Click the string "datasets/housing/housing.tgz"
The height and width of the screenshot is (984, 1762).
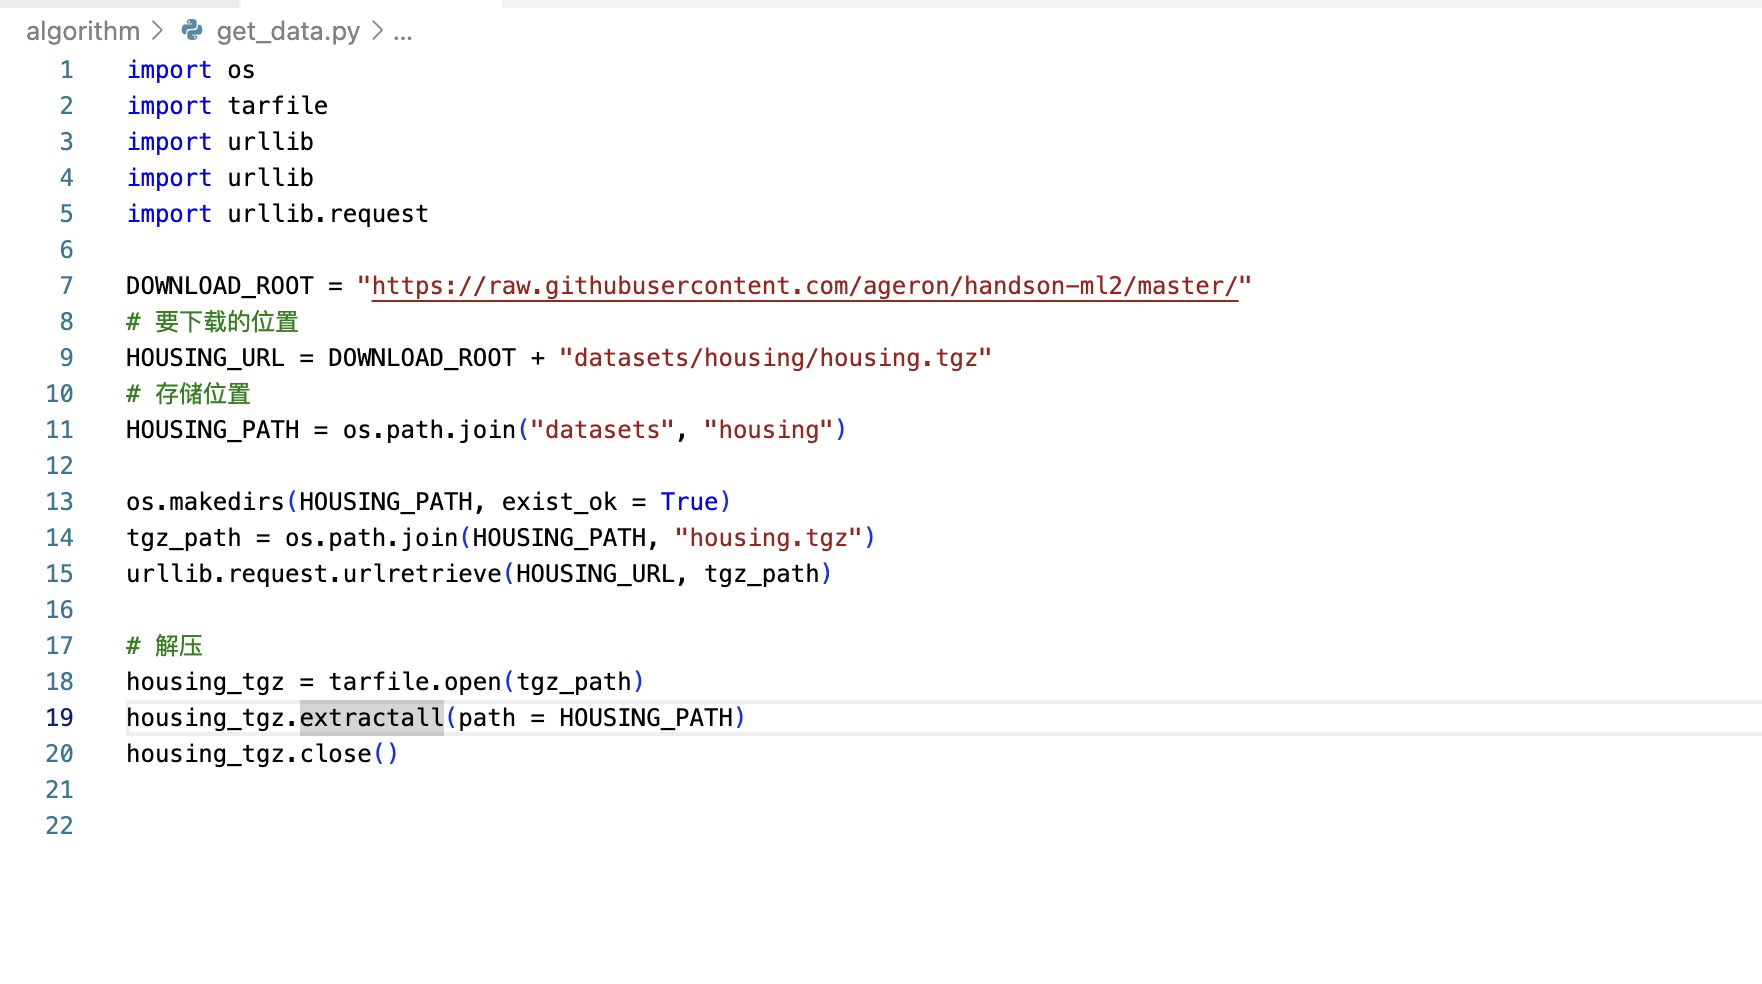coord(775,358)
